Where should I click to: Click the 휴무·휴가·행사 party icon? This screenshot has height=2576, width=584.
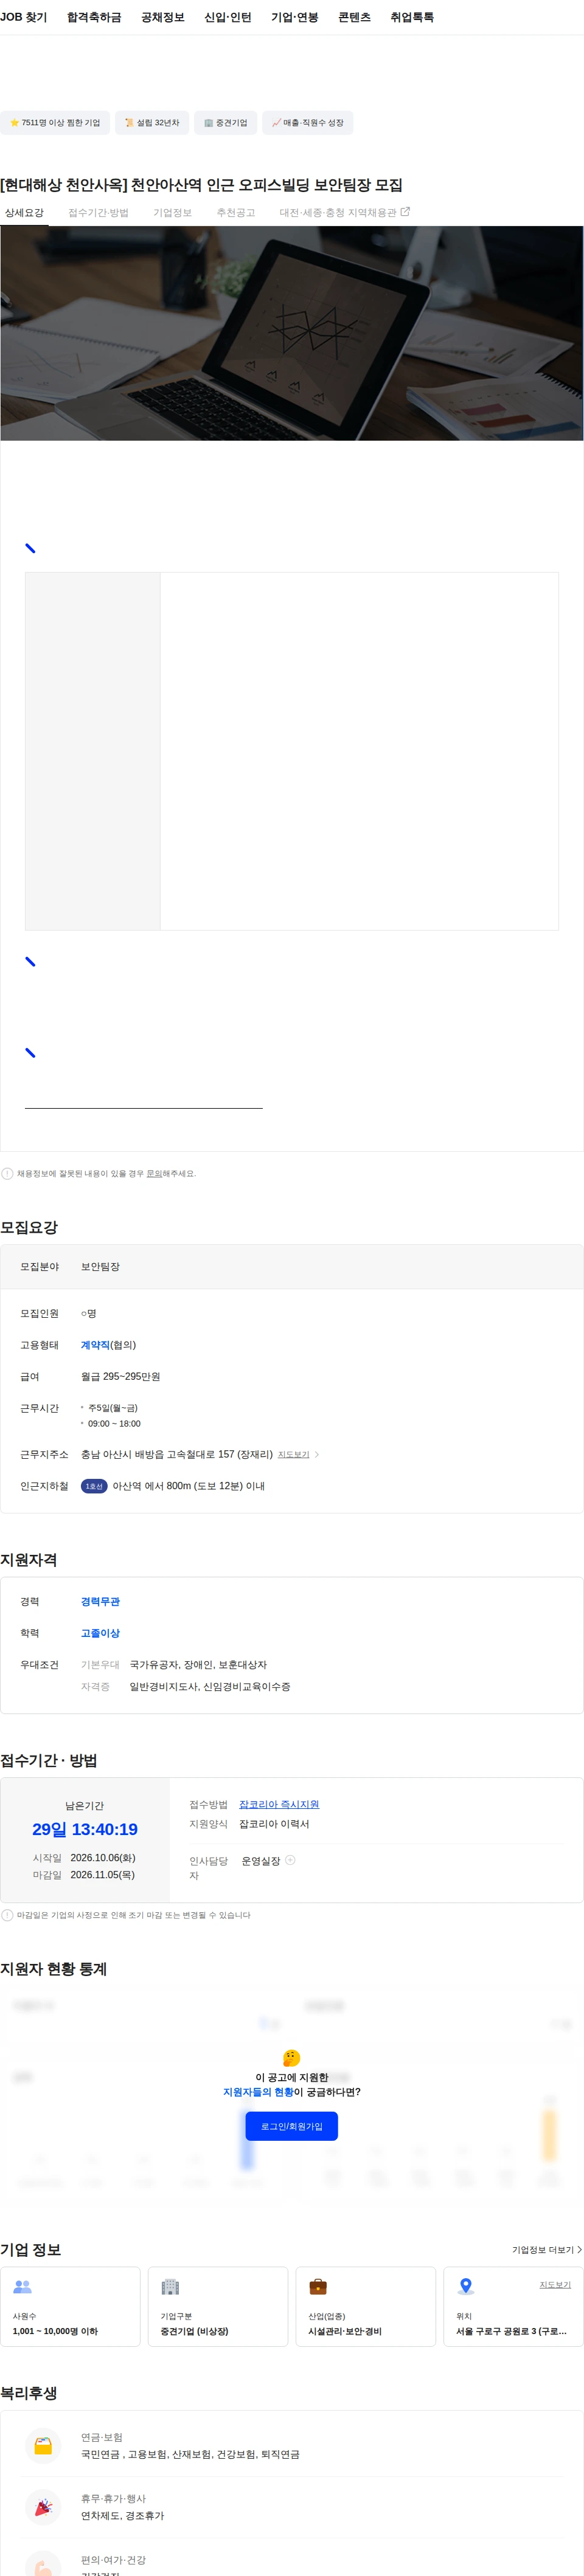[x=43, y=2507]
